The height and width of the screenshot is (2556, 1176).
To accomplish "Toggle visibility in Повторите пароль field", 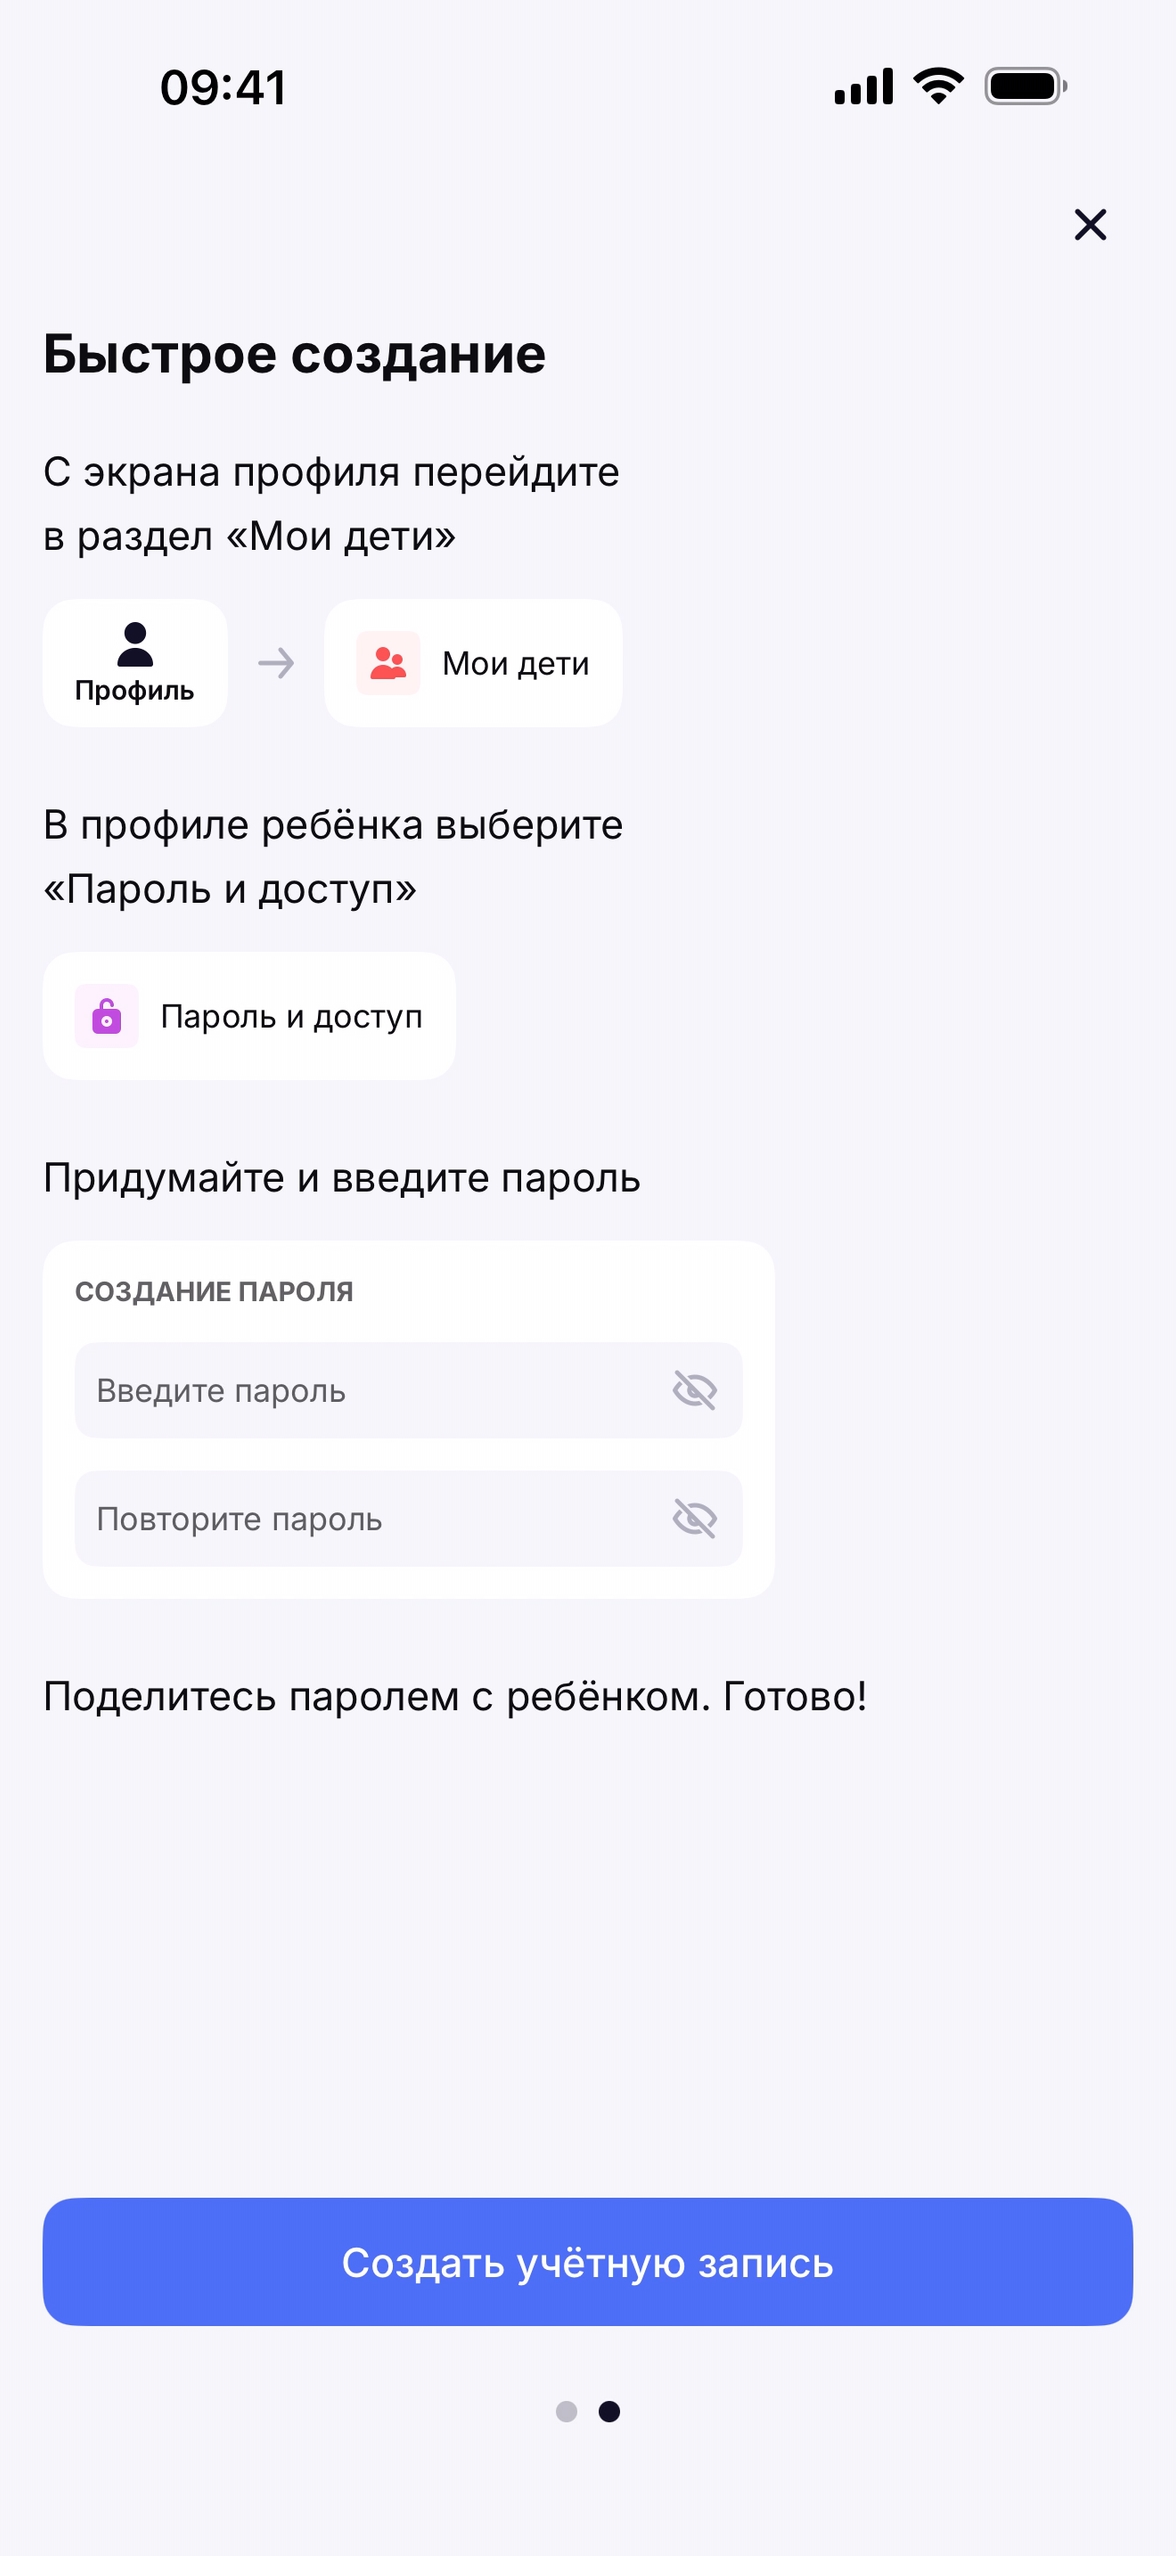I will (x=694, y=1518).
